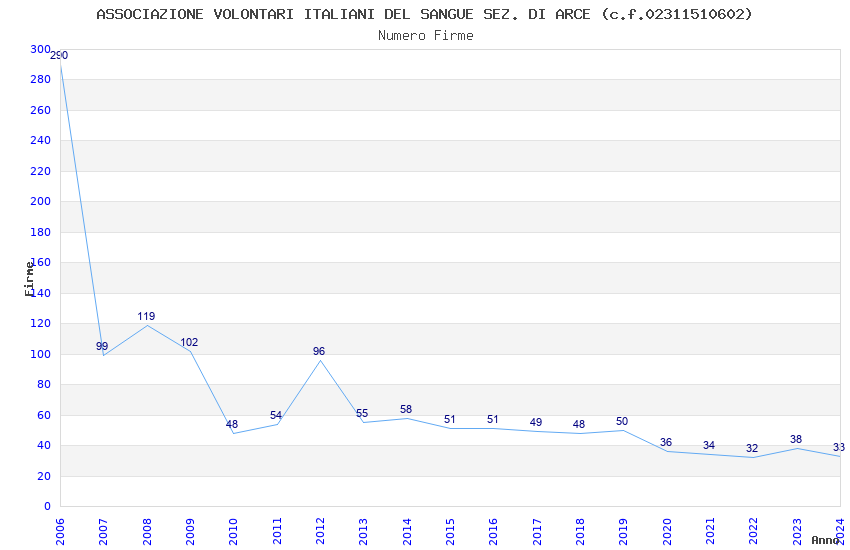Click the 290 data label at 2006
Viewport: 850px width, 550px height.
click(x=59, y=55)
